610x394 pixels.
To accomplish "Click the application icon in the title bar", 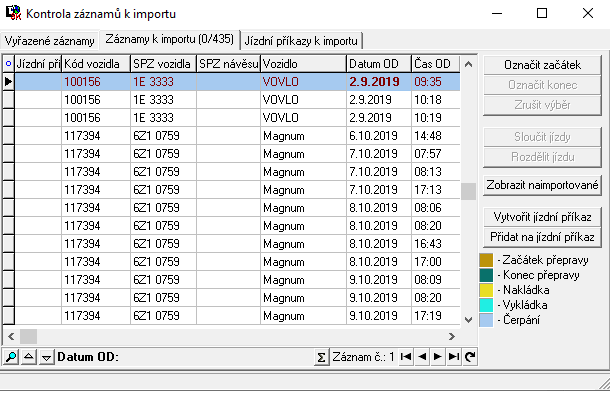I will coord(14,12).
